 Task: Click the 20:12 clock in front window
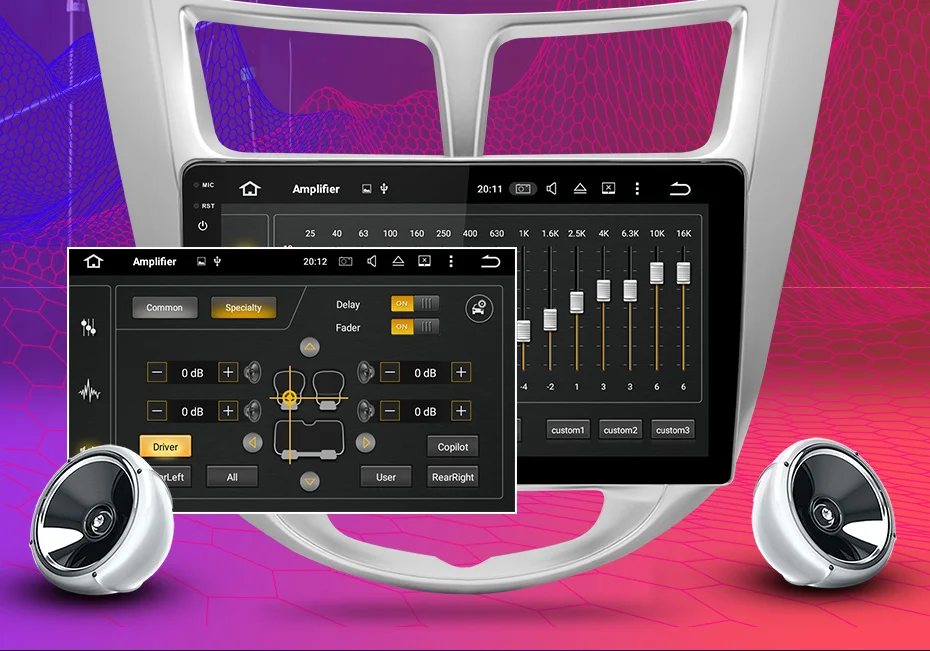(315, 261)
